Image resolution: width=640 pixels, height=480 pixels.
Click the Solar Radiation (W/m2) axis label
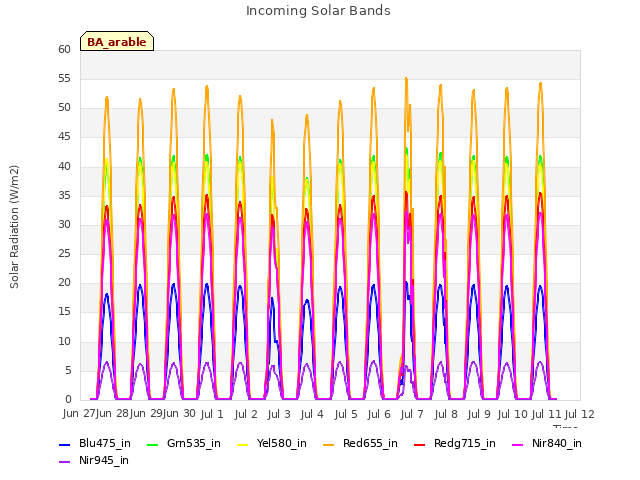[14, 227]
